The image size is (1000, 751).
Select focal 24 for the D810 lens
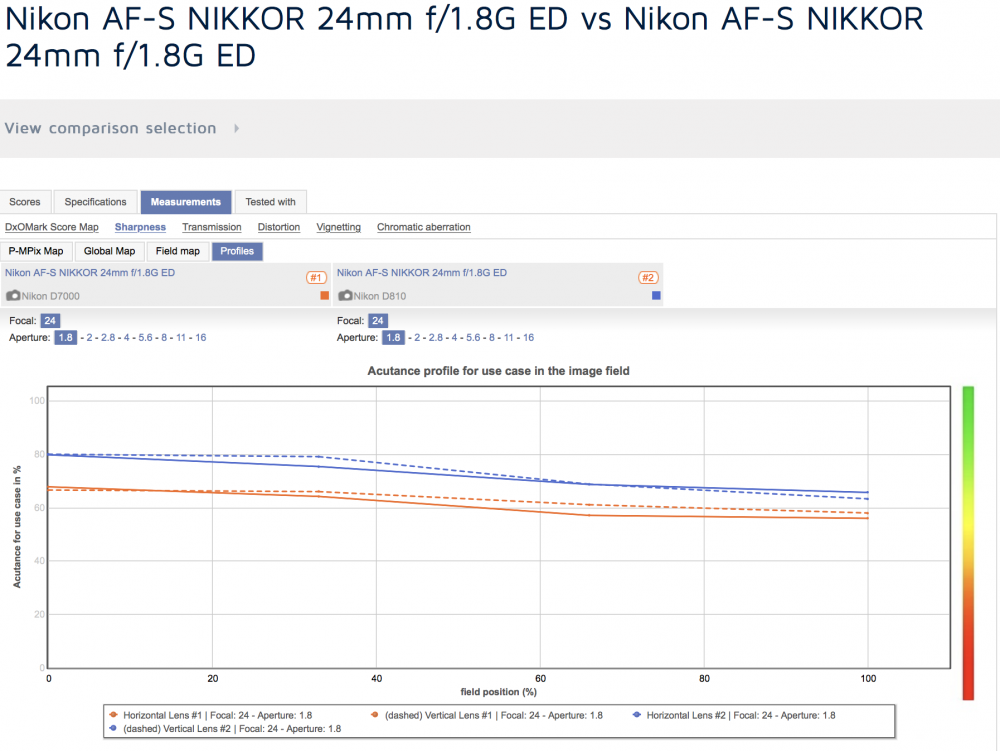tap(378, 321)
